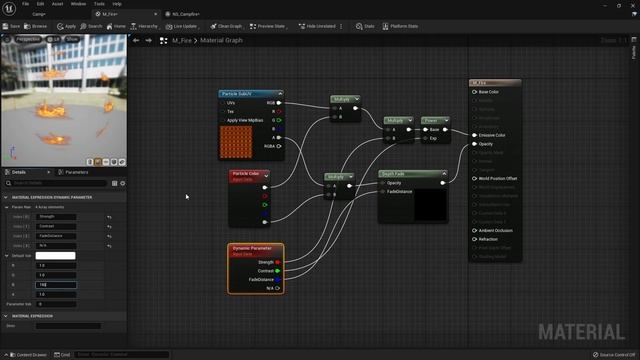Click the Desc field under Material Expression
Viewport: 640px width, 360px height.
[x=68, y=326]
